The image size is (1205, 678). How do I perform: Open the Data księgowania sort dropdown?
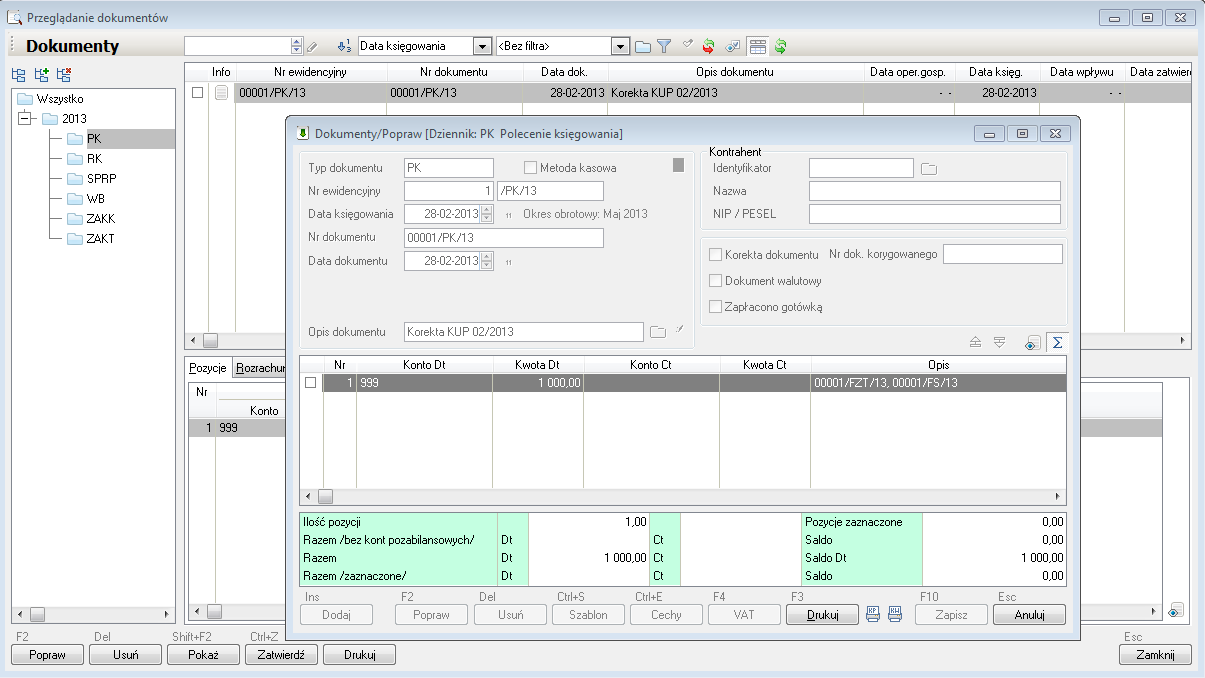click(x=482, y=46)
